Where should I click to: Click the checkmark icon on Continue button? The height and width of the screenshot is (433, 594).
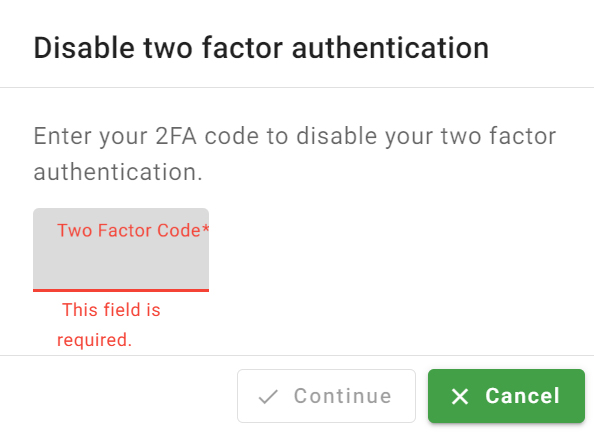click(268, 397)
